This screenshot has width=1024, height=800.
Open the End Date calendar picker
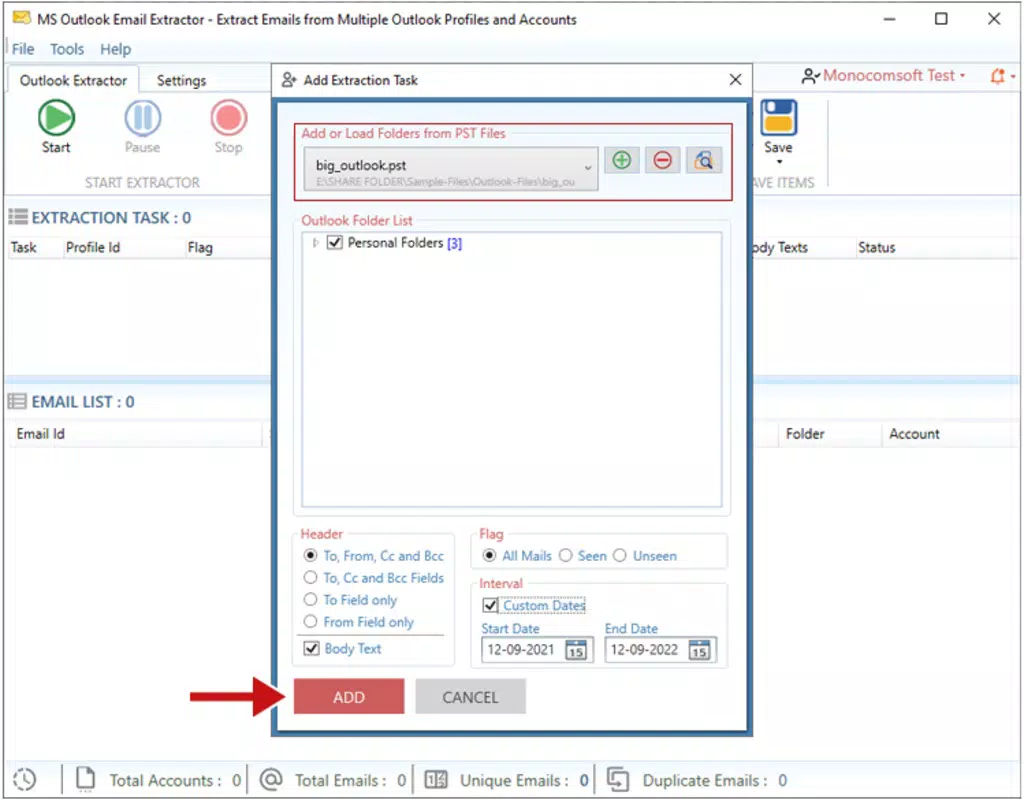tap(699, 650)
